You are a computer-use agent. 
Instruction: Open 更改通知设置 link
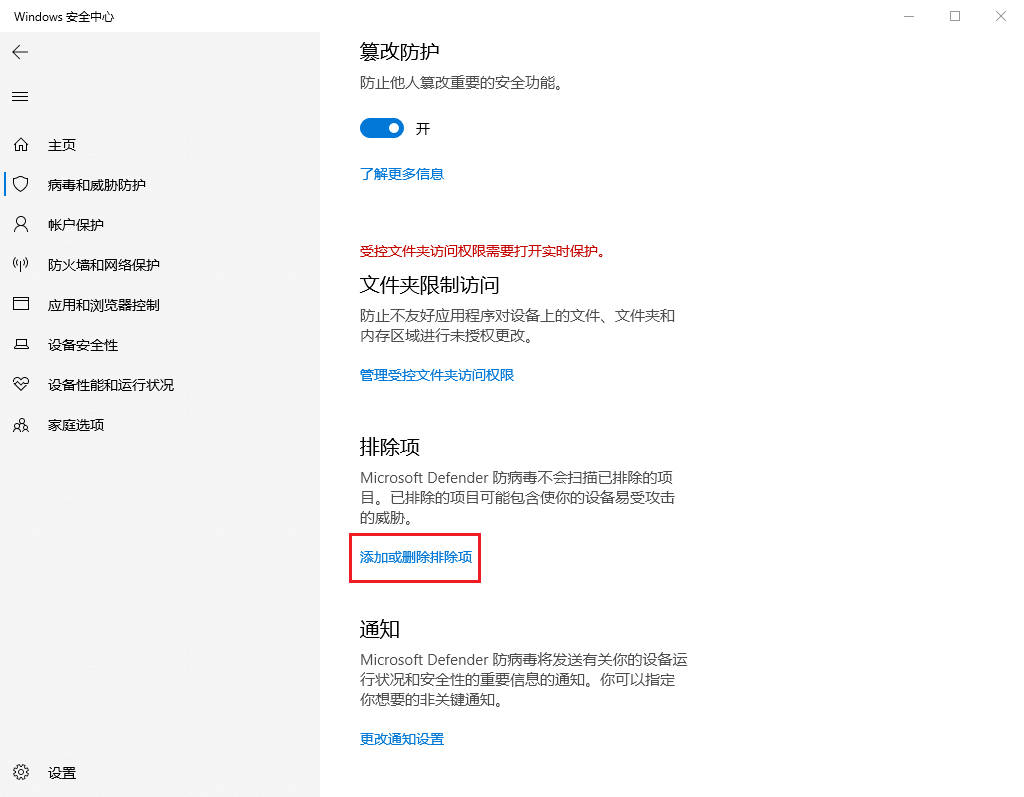[401, 739]
